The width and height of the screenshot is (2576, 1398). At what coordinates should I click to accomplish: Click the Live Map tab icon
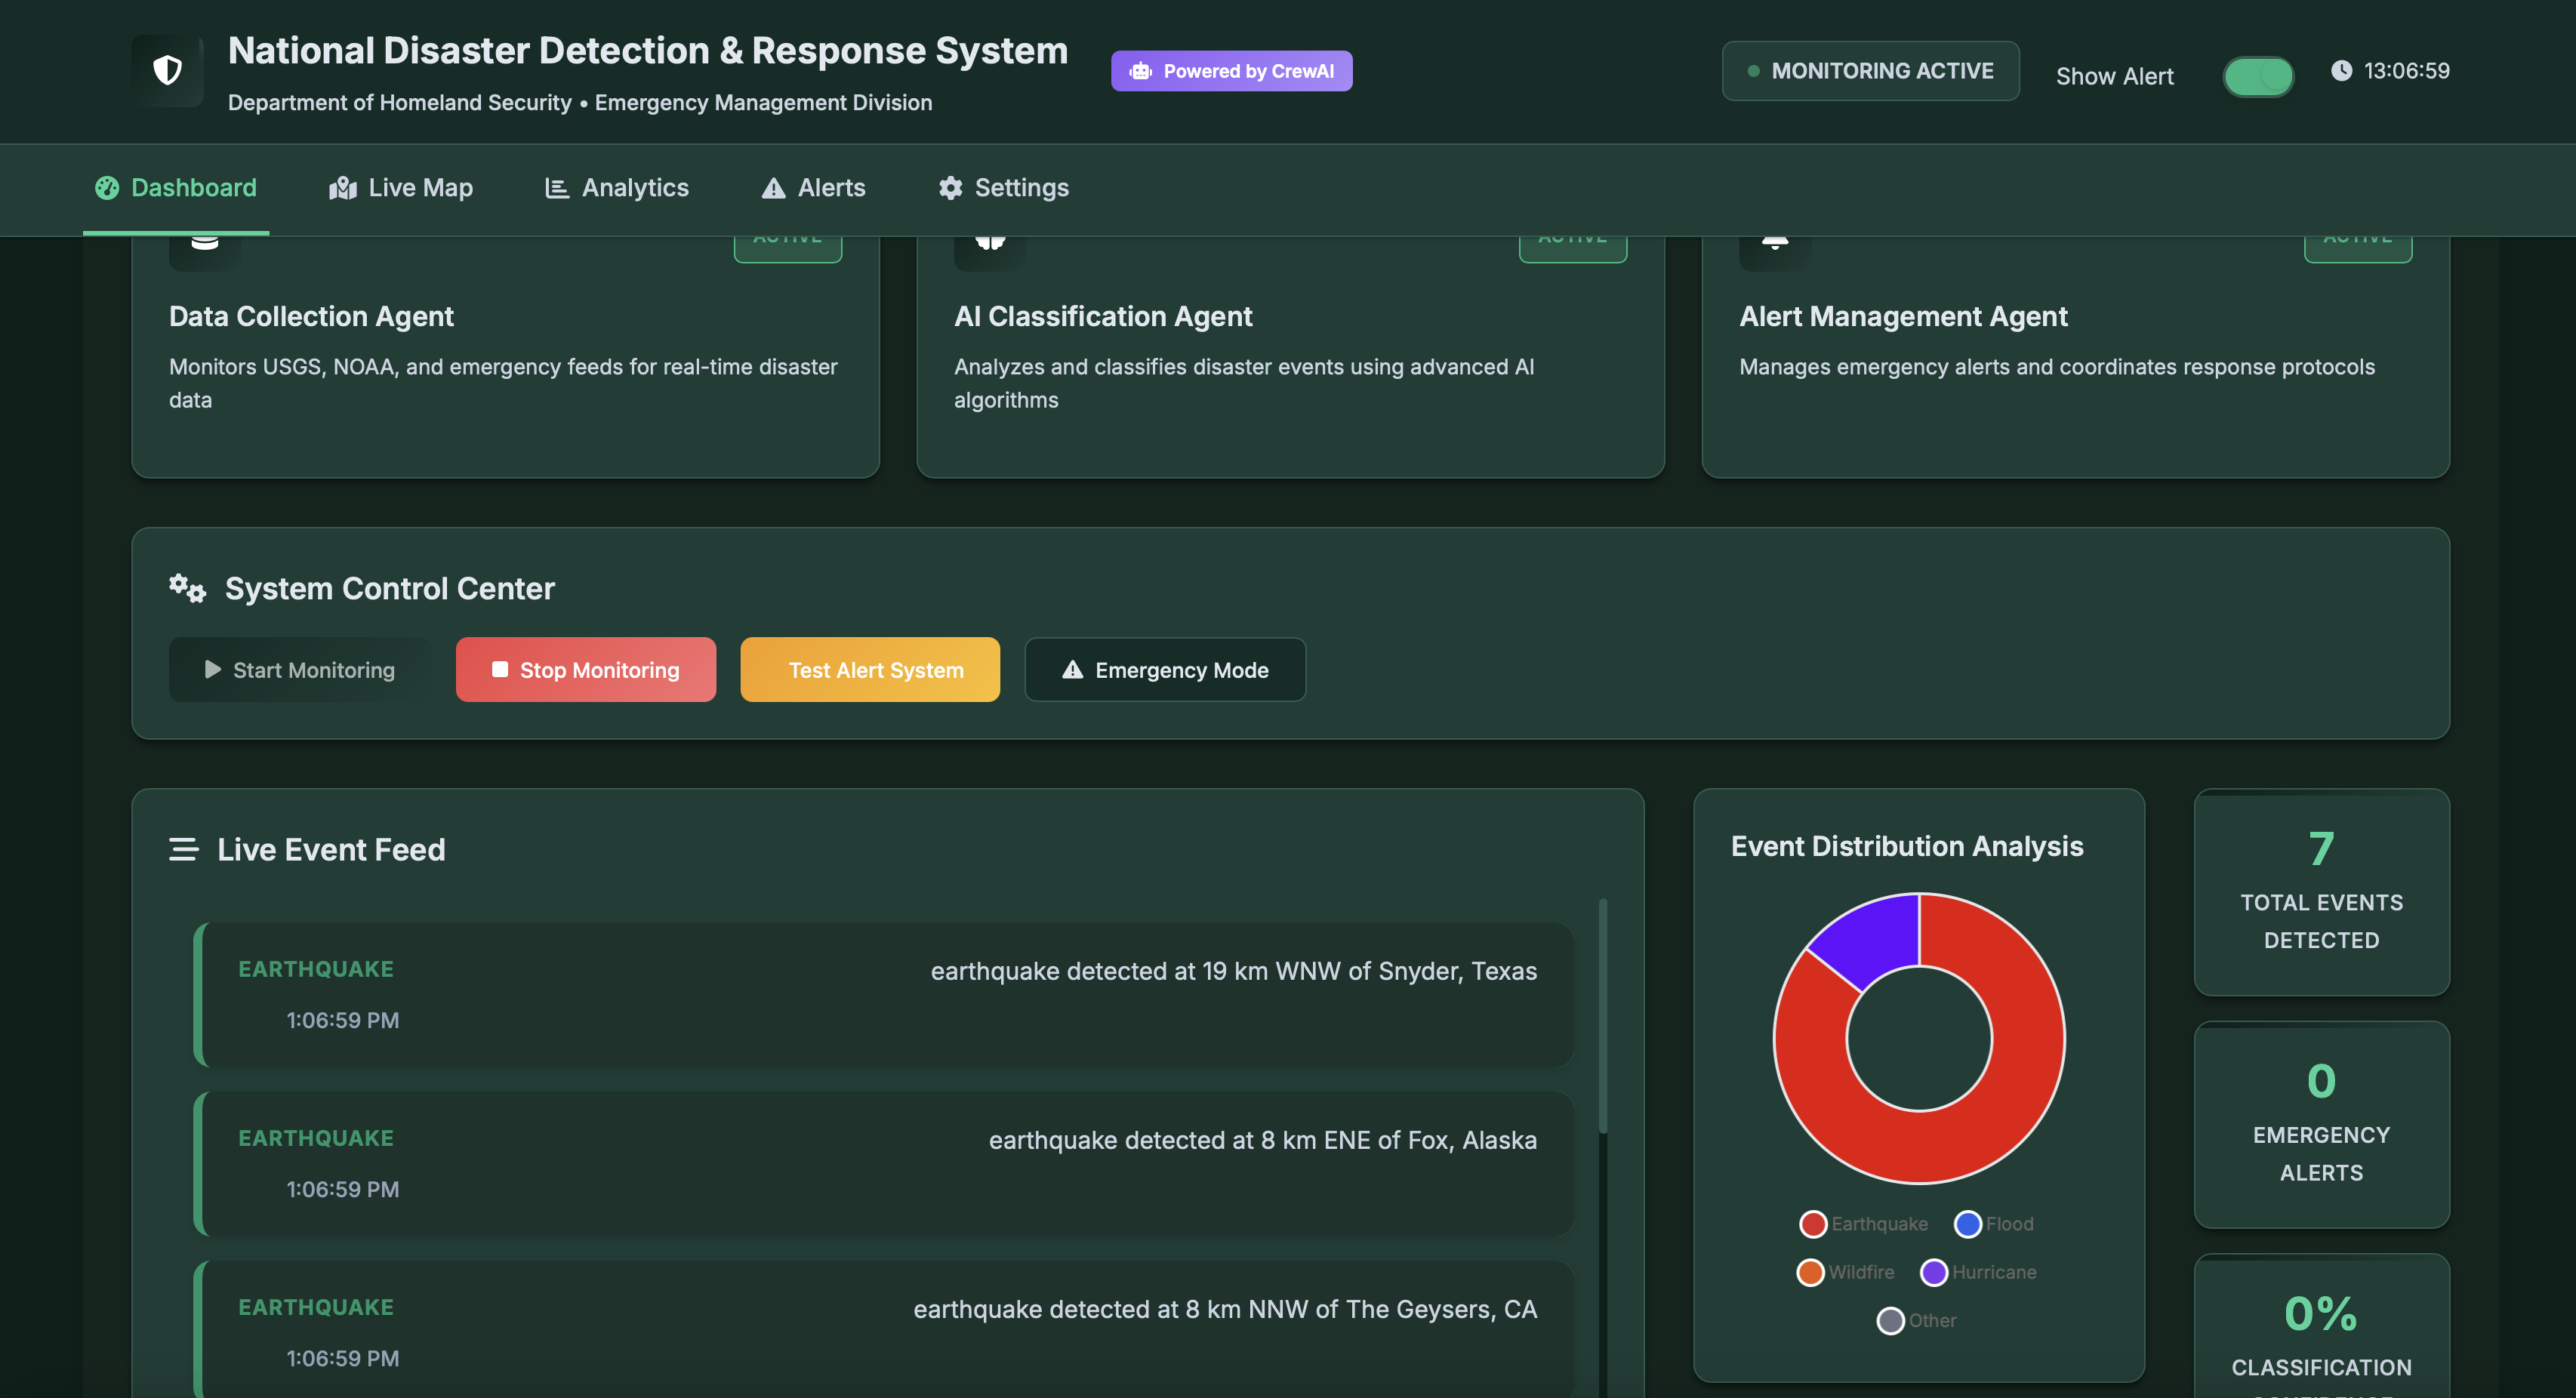(x=343, y=188)
